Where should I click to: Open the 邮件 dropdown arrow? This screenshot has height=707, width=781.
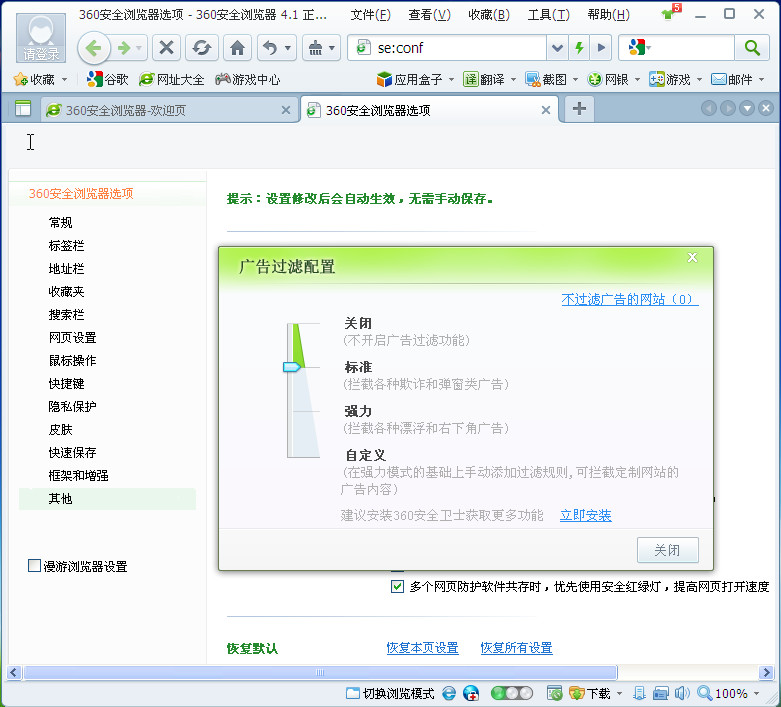click(761, 79)
